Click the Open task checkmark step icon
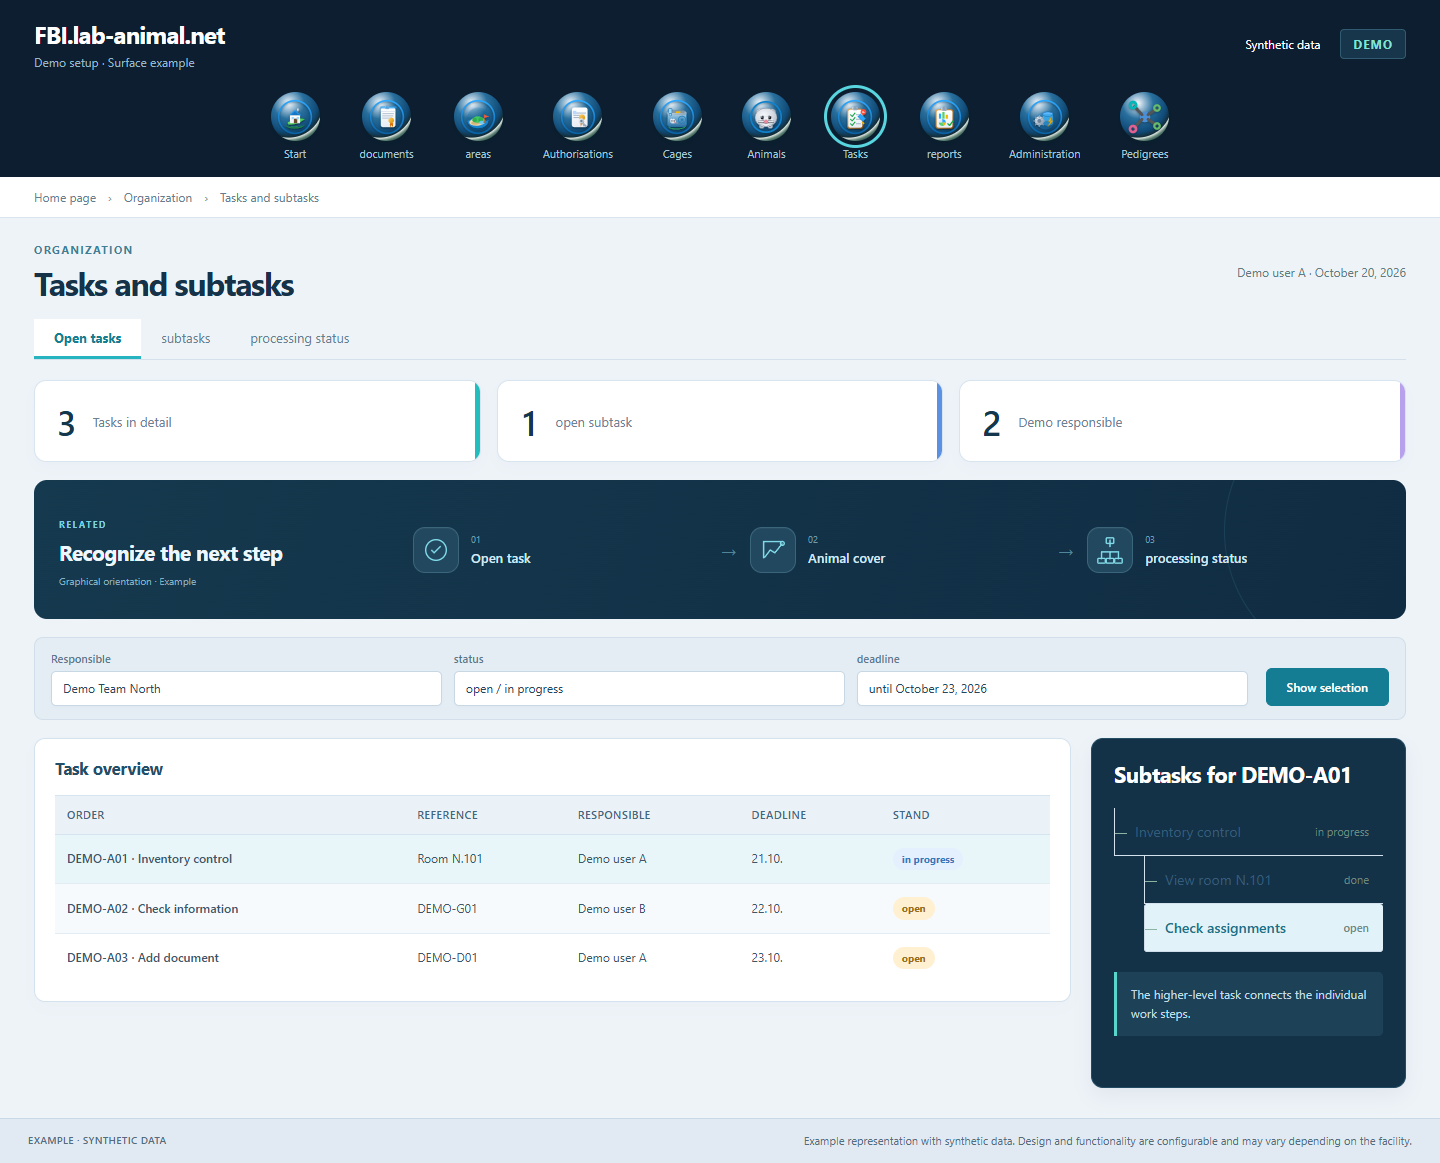 point(436,550)
